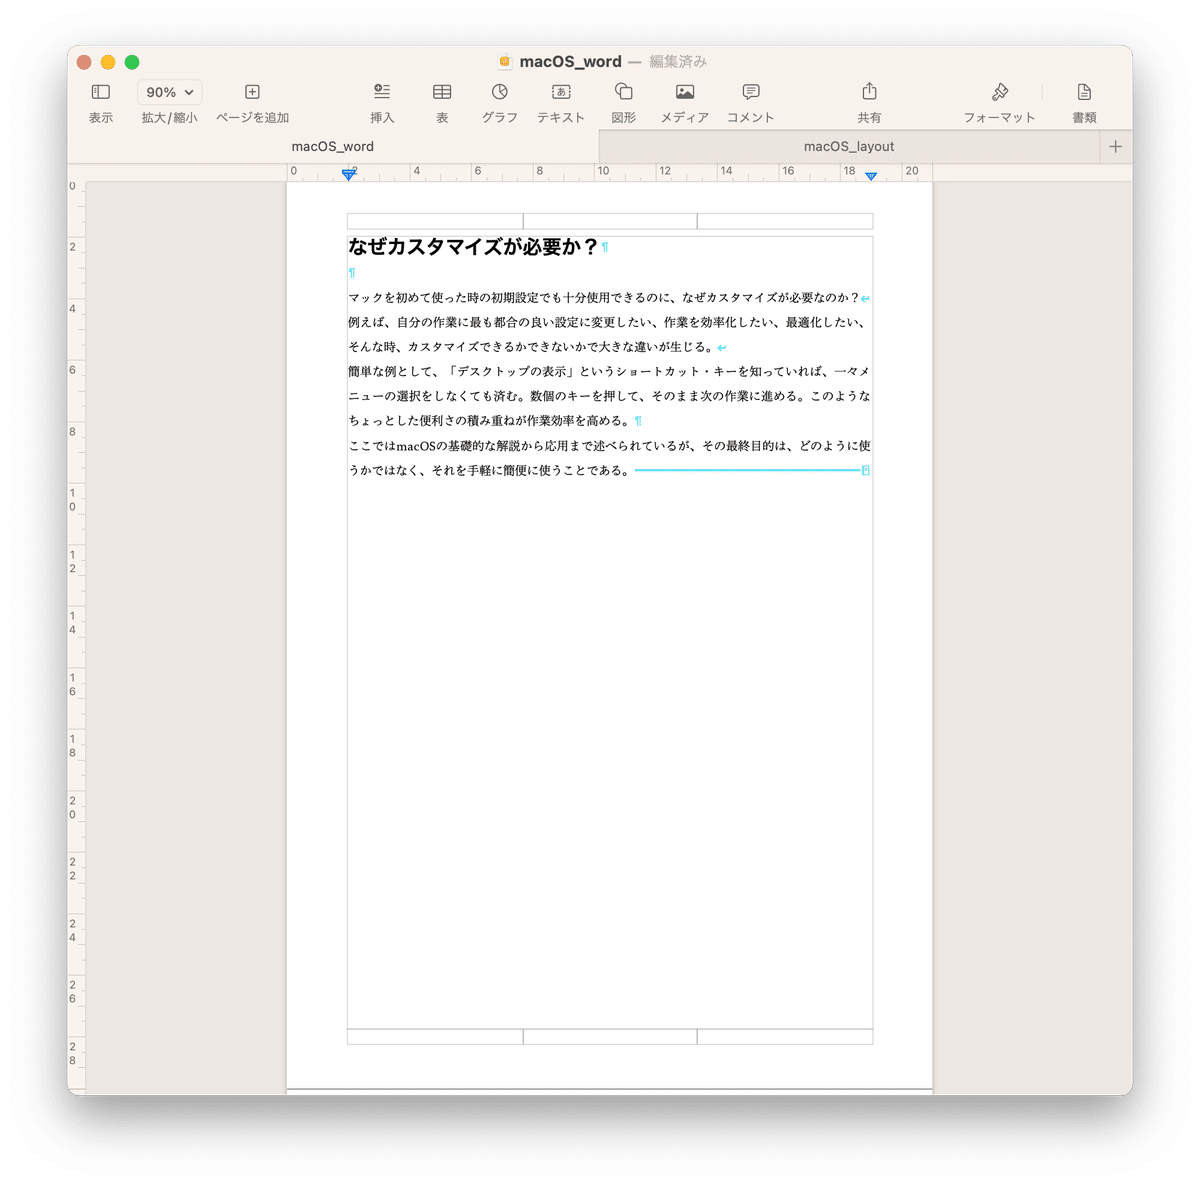Add a comment with コメント icon
The height and width of the screenshot is (1184, 1200).
(751, 92)
